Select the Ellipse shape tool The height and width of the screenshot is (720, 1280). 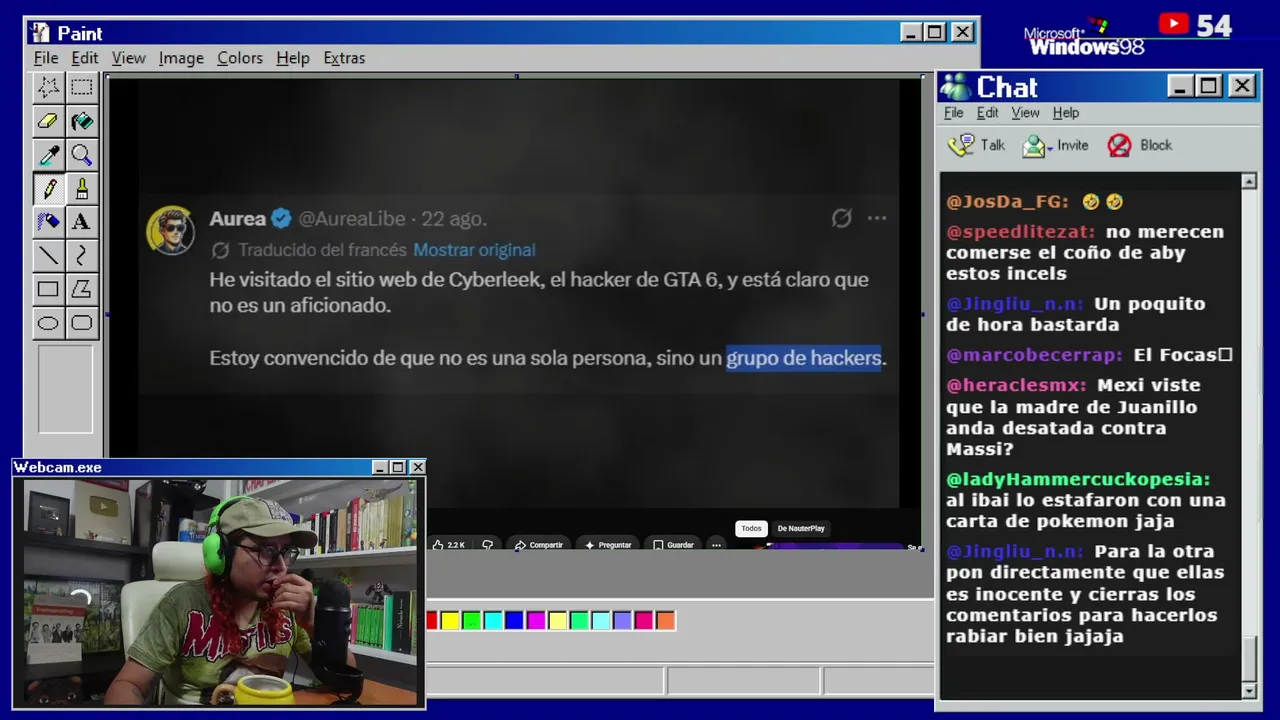point(48,323)
